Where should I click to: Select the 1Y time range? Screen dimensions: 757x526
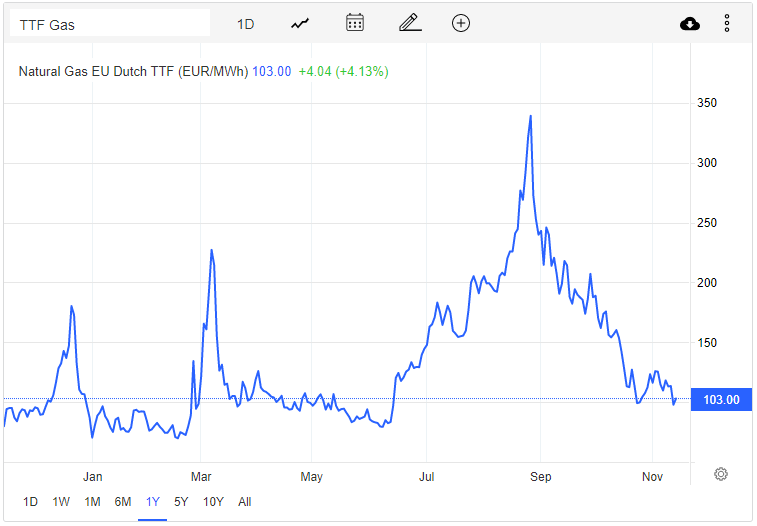153,502
